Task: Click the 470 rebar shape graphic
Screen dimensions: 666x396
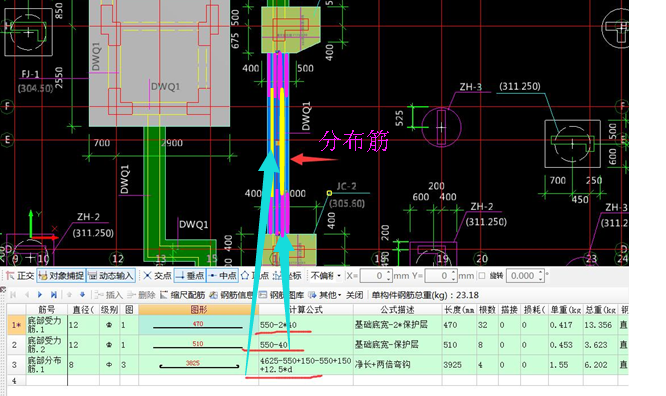Action: [198, 325]
